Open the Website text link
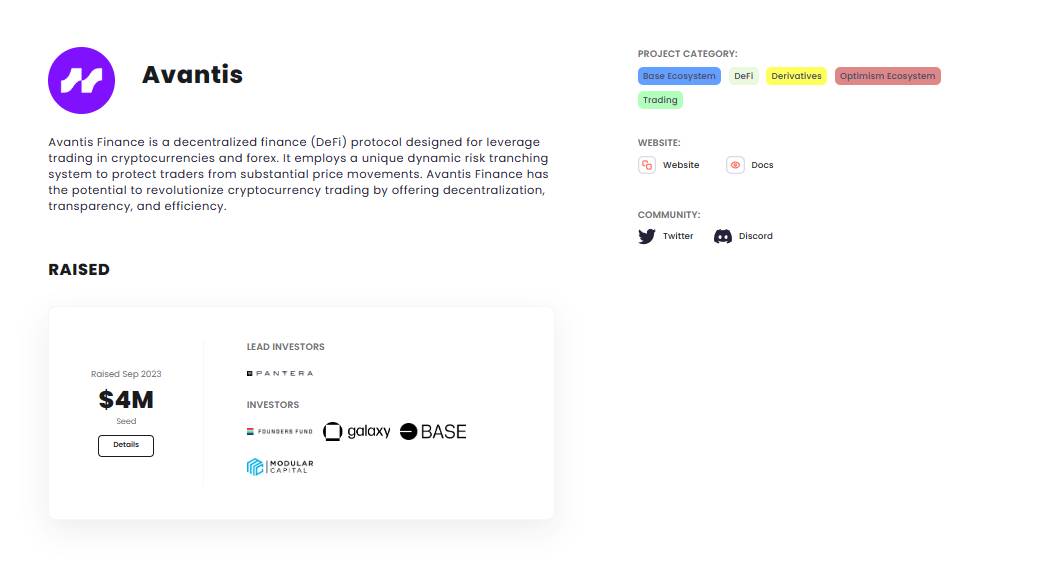 681,165
